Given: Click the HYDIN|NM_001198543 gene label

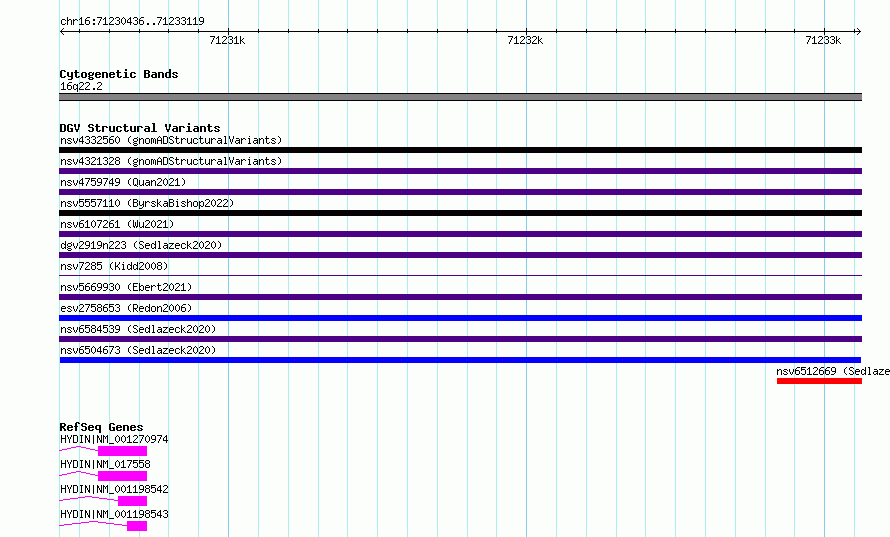Looking at the screenshot, I should pyautogui.click(x=114, y=514).
